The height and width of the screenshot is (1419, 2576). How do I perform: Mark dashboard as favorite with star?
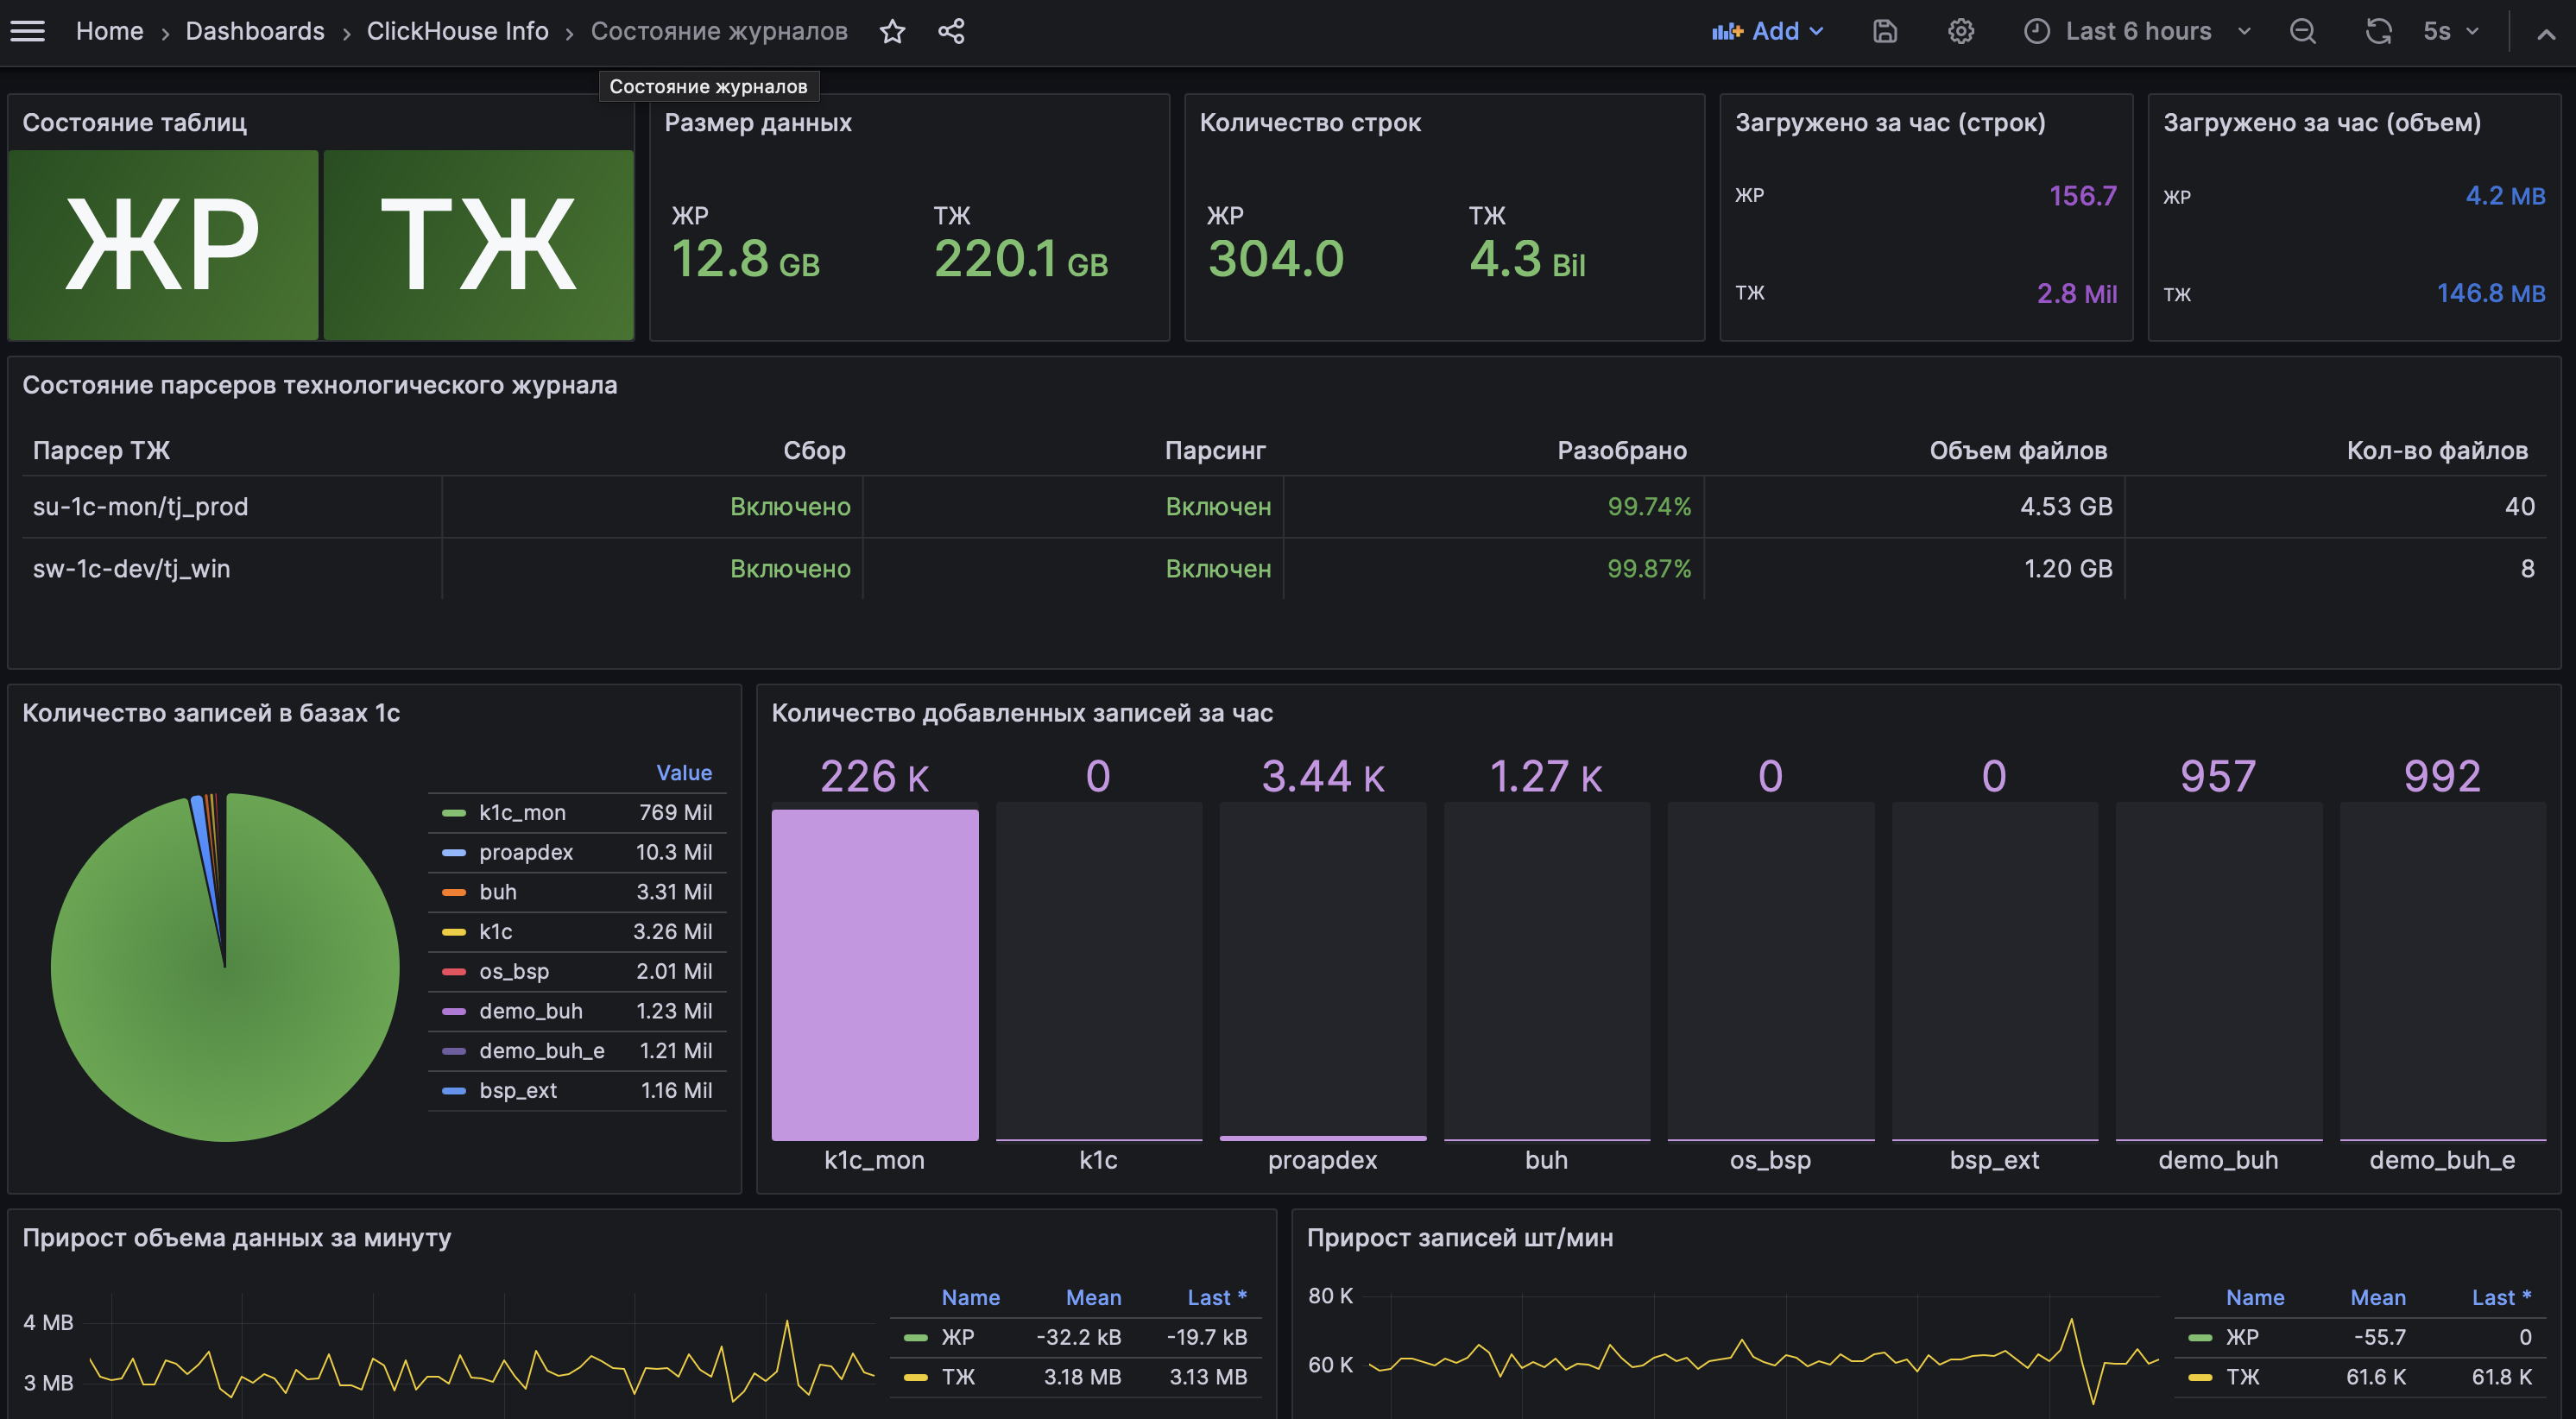point(892,31)
